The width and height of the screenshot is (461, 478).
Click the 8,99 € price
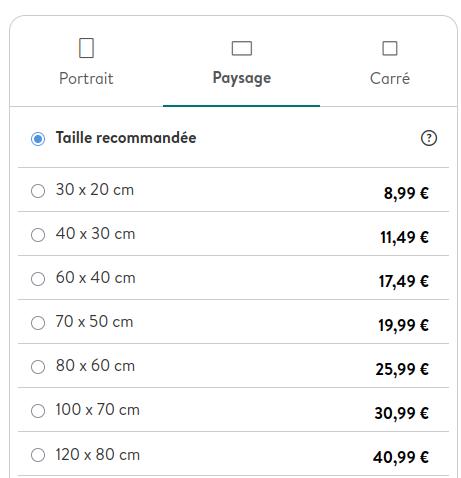tap(406, 193)
